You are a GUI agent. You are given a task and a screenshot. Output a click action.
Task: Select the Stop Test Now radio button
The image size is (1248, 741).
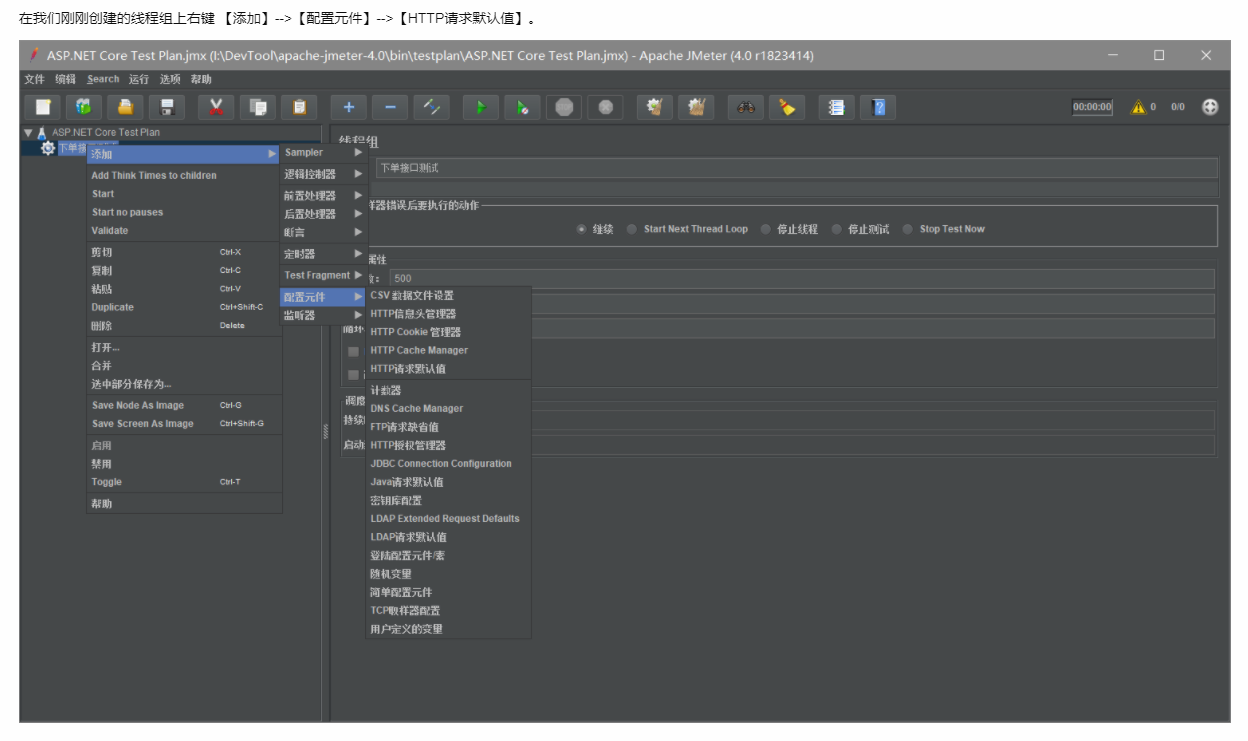click(x=908, y=229)
